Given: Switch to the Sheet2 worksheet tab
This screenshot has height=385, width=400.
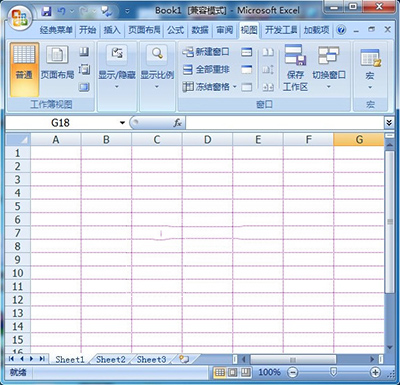Looking at the screenshot, I should (111, 359).
